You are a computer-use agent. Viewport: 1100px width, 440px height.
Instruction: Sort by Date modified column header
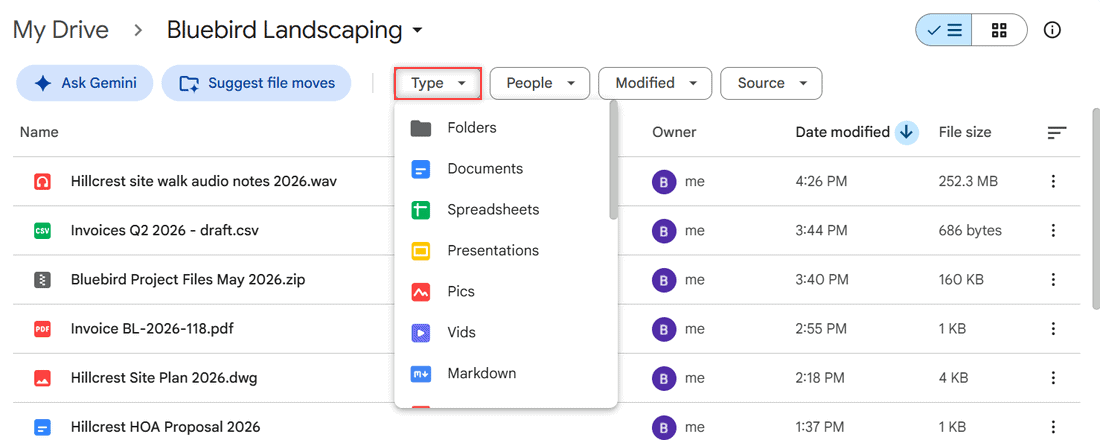pos(843,132)
